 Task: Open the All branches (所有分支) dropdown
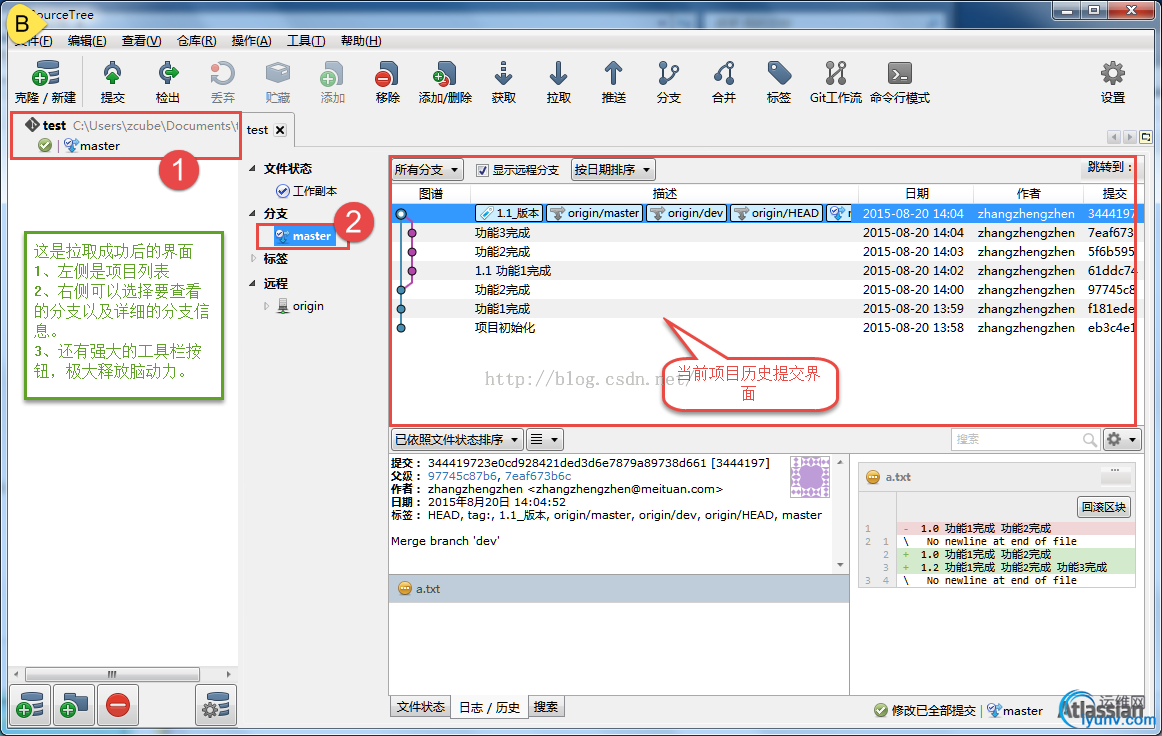click(428, 170)
